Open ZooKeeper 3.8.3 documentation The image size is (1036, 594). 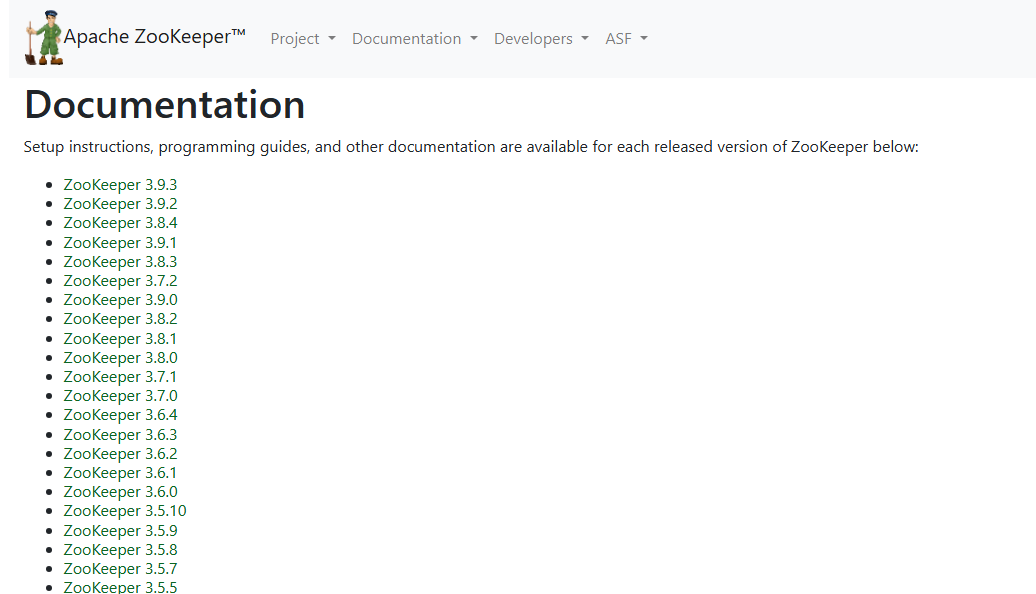(x=120, y=262)
